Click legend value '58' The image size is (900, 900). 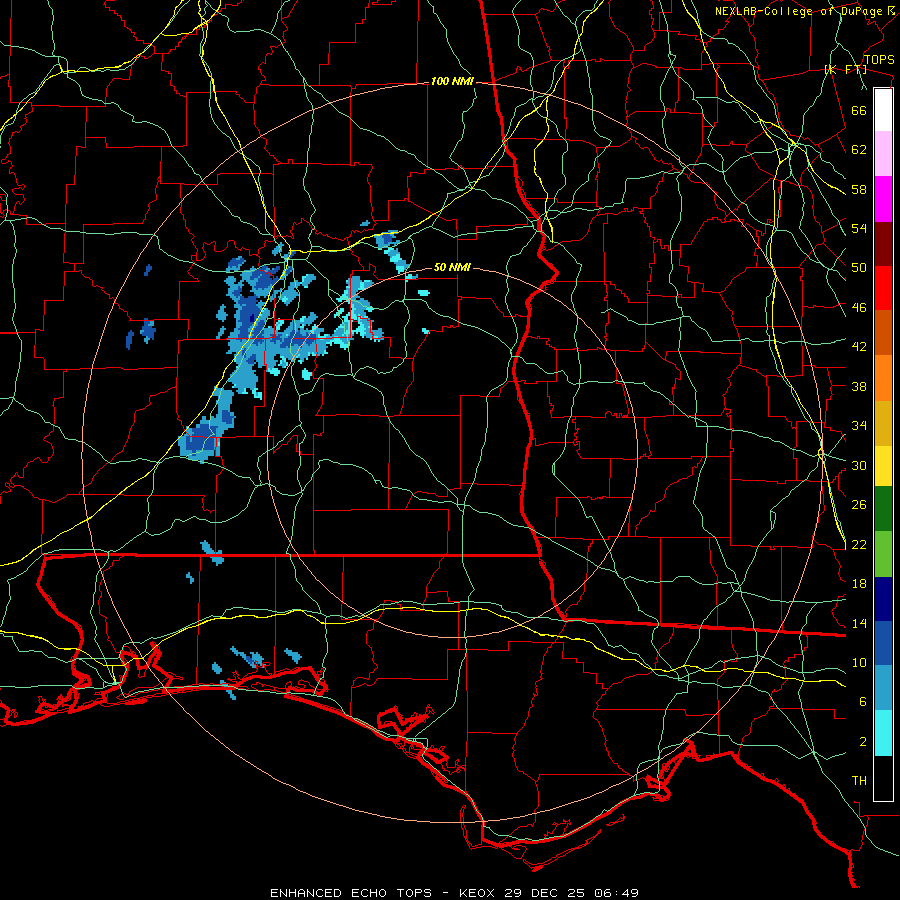coord(859,189)
